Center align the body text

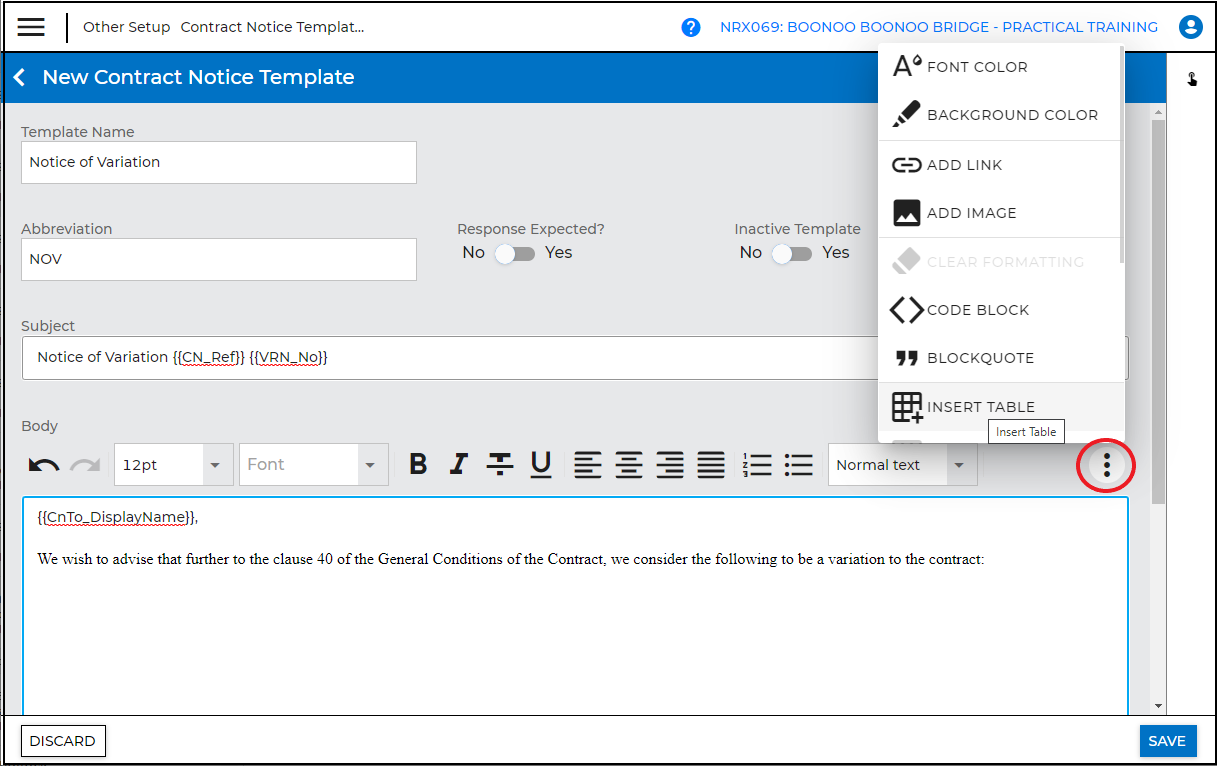(629, 465)
